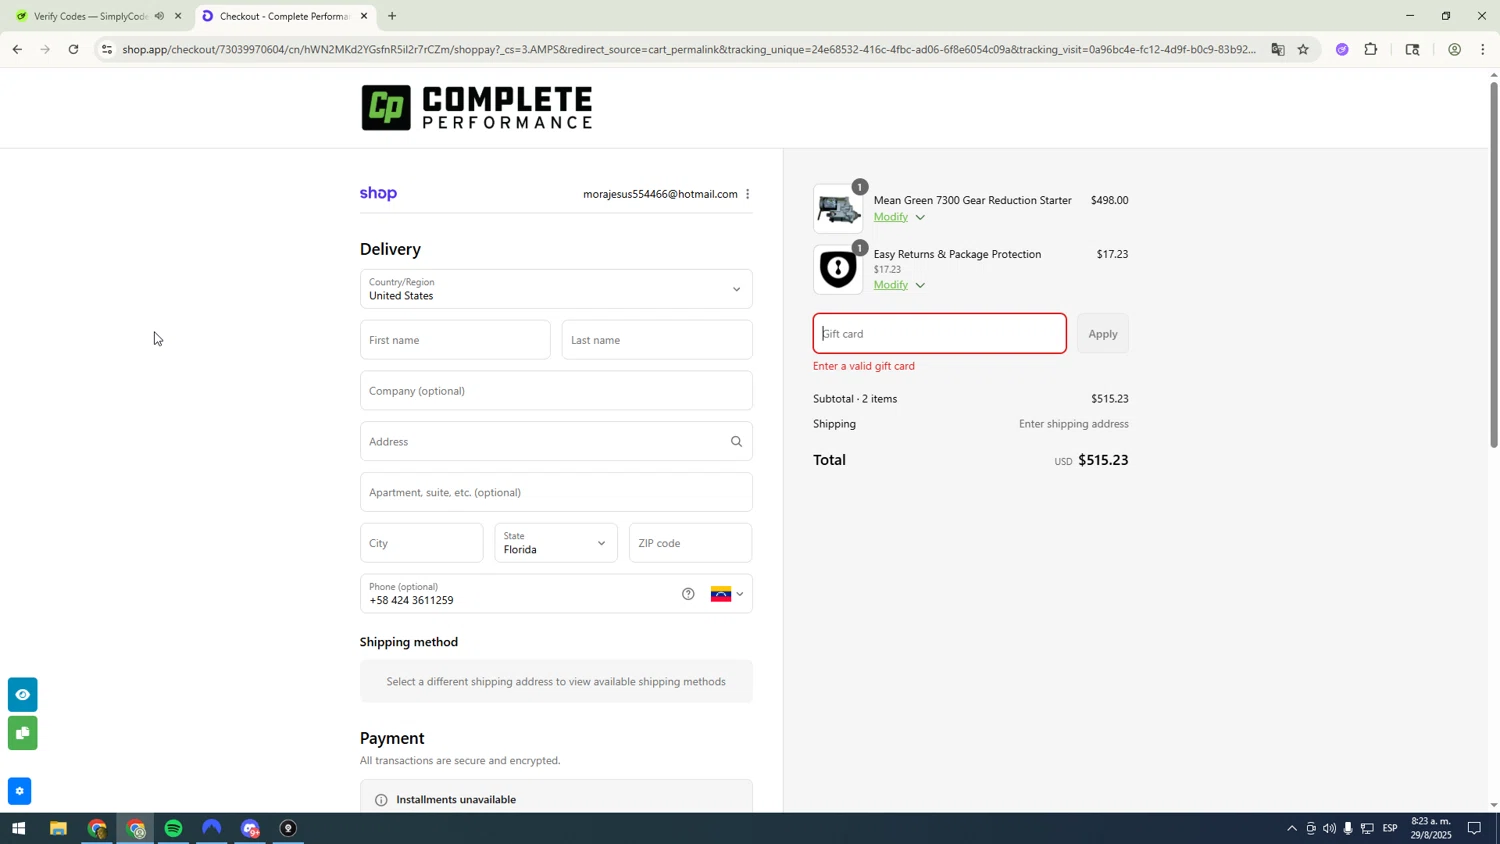
Task: Show hidden system tray icons
Action: click(1291, 829)
